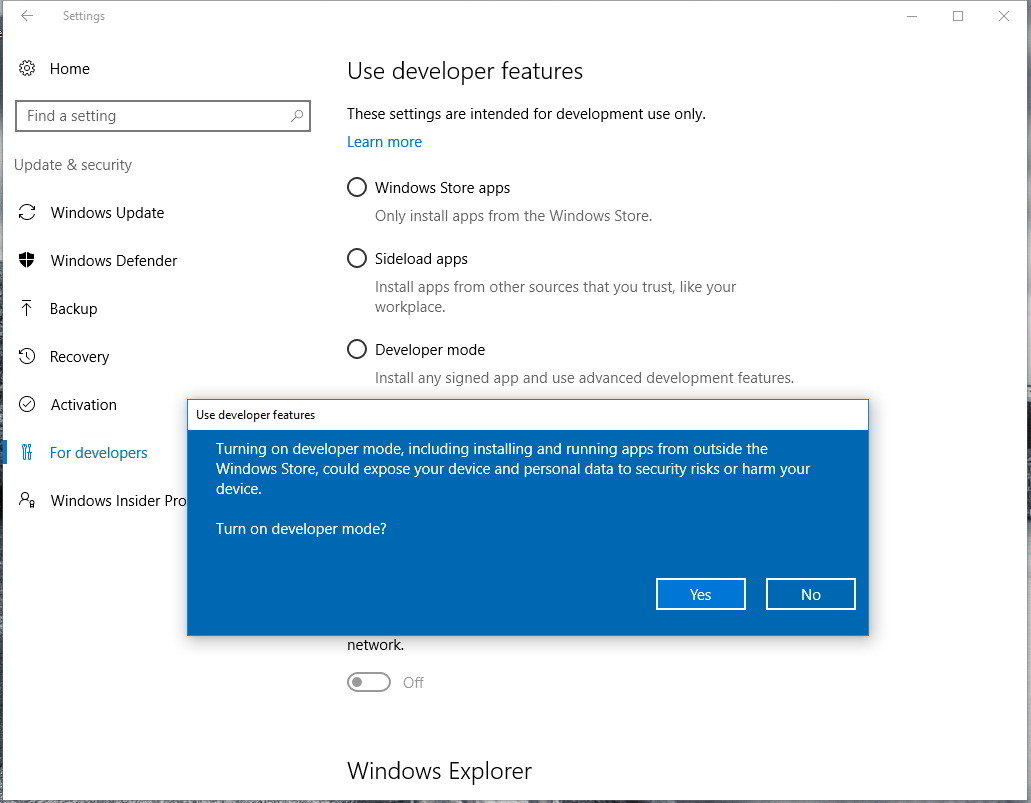Click the Find a setting search box
This screenshot has width=1031, height=803.
pos(162,116)
